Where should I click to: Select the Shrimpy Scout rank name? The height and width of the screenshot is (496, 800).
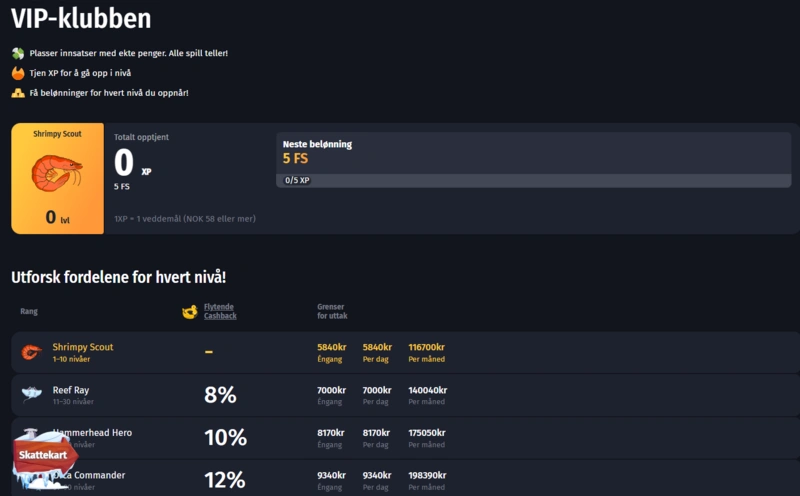(x=83, y=347)
